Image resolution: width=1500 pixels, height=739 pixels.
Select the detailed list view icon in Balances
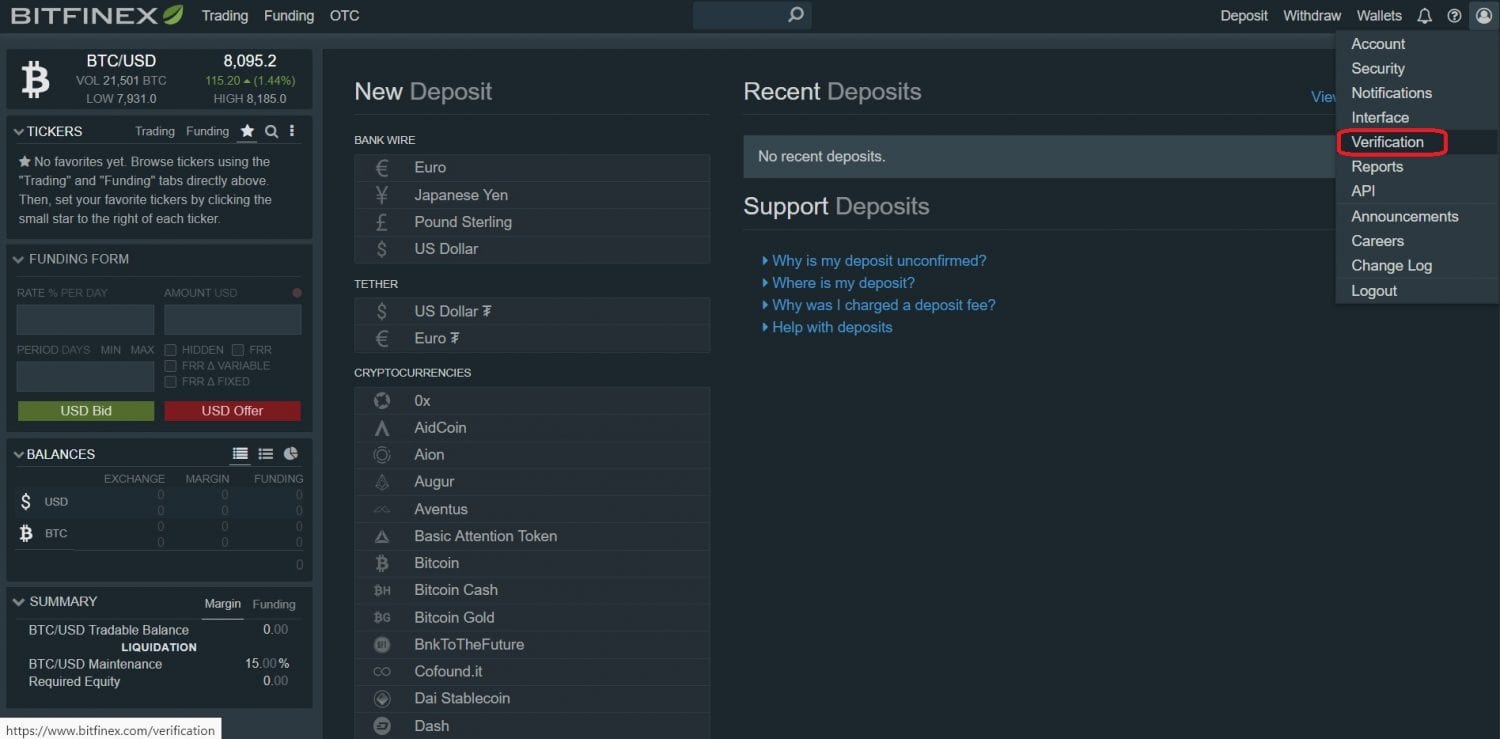click(x=265, y=454)
